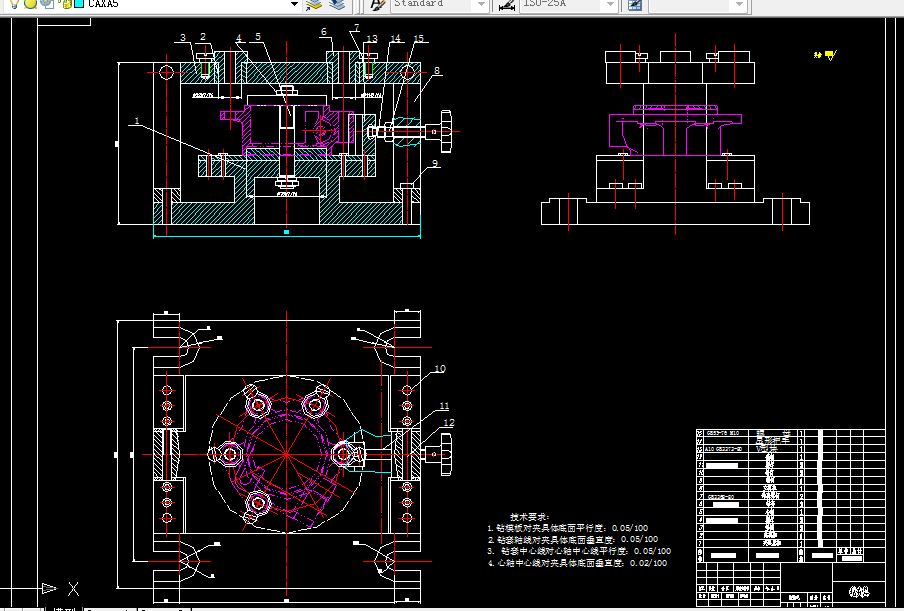
Task: Click the UCS icon X axis label
Action: (x=73, y=589)
